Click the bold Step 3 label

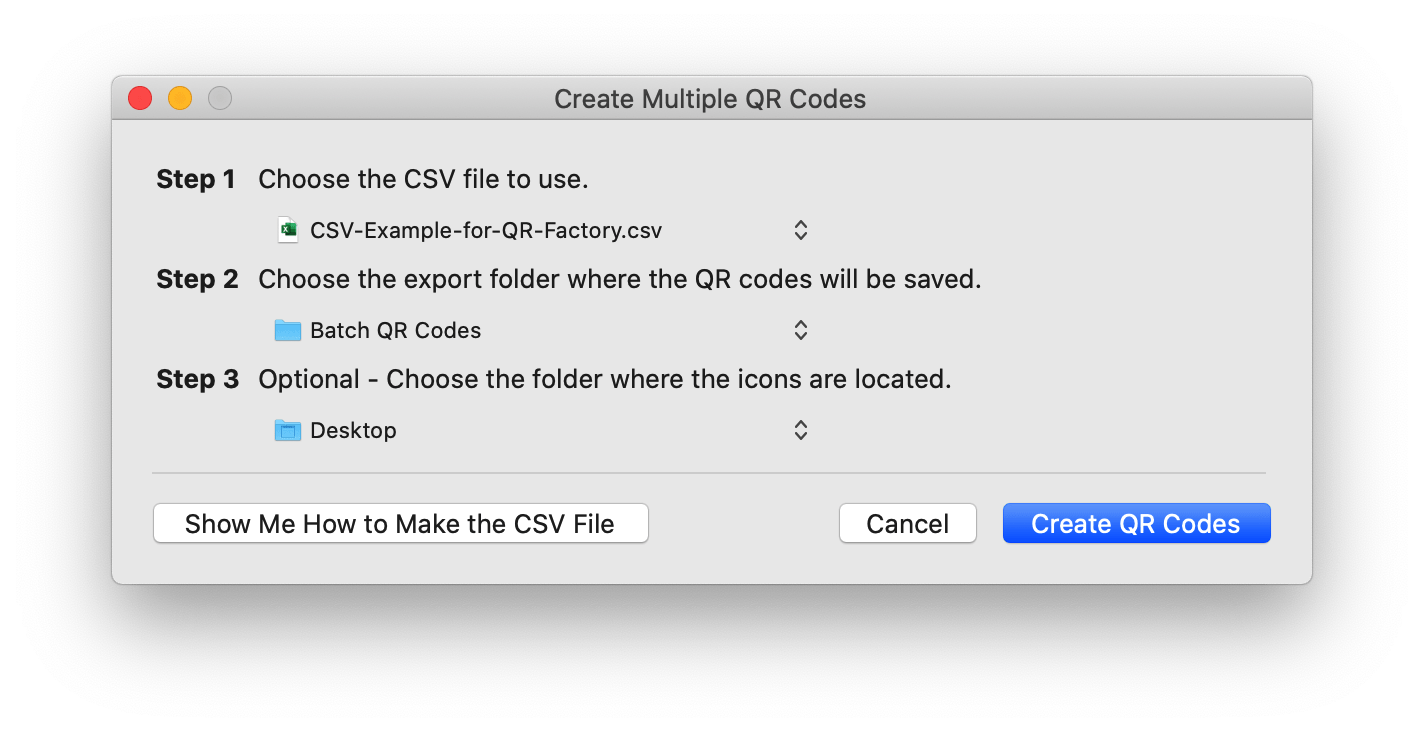click(x=197, y=380)
